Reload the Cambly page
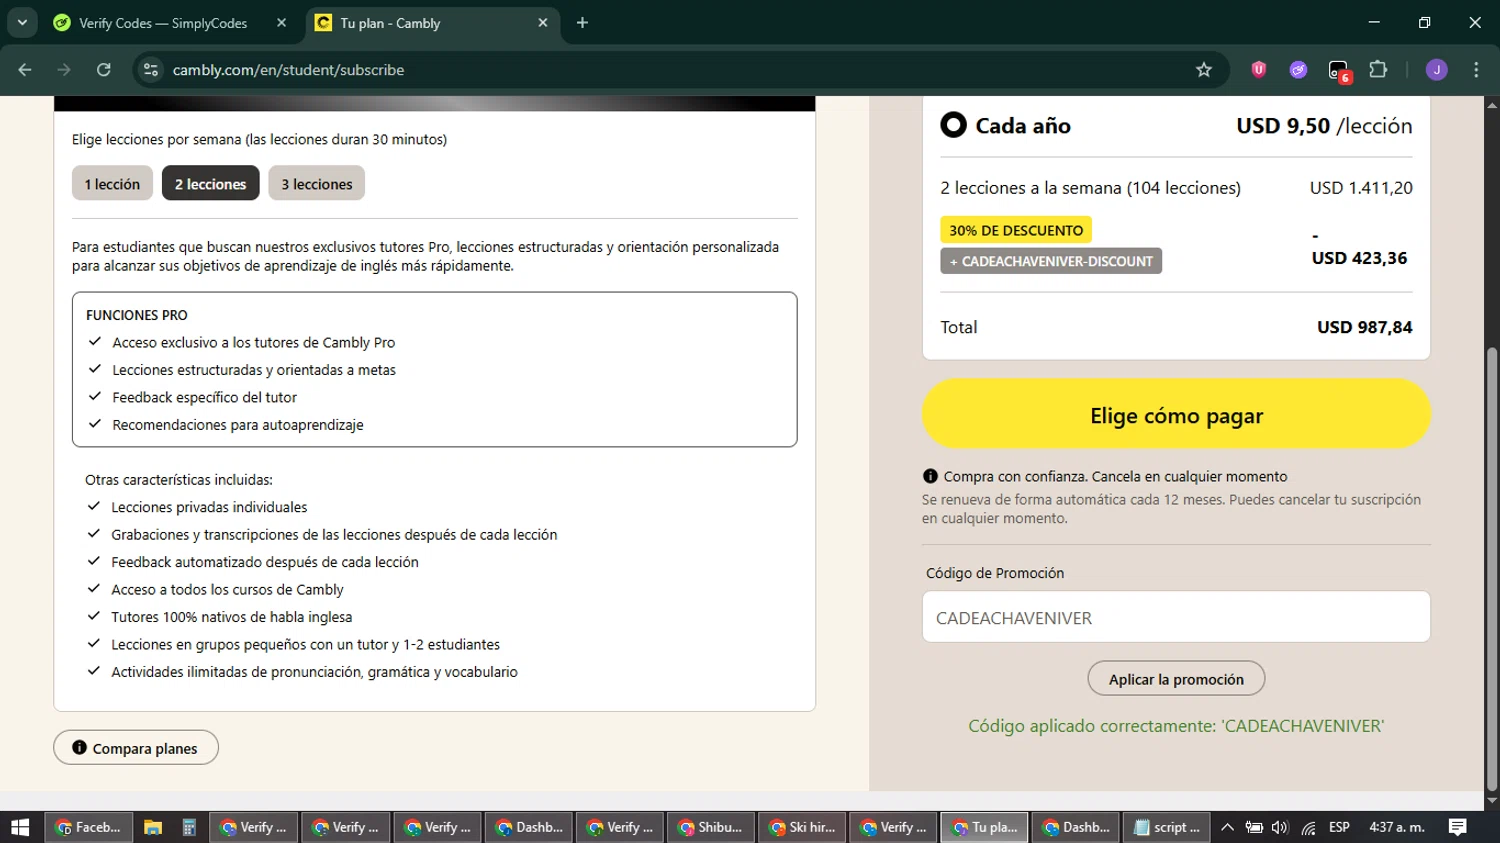This screenshot has height=843, width=1500. (104, 70)
